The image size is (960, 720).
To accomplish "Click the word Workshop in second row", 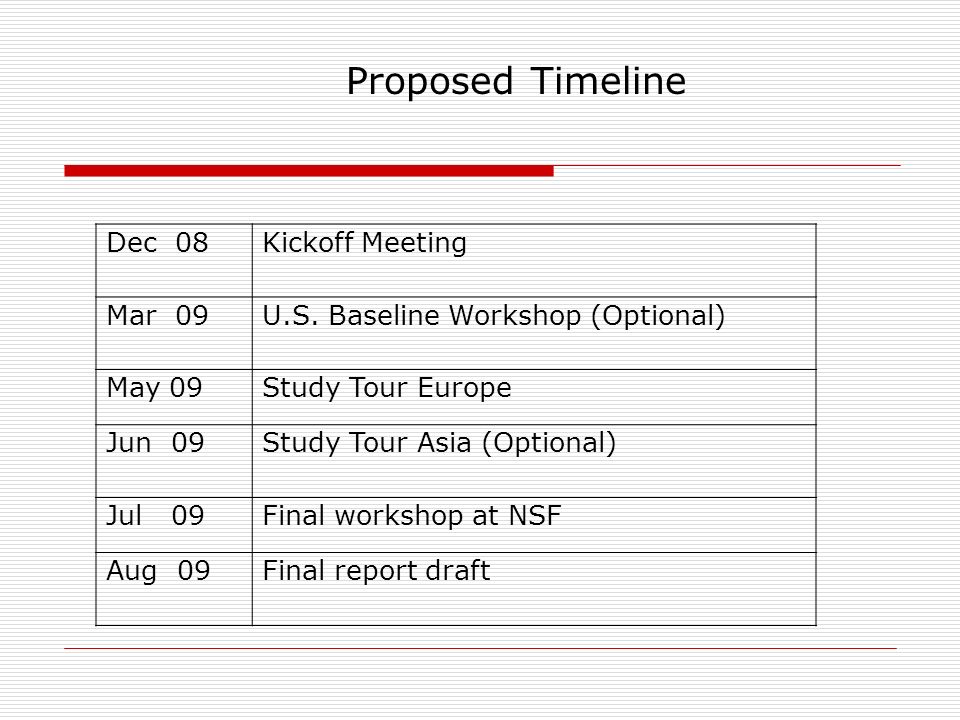I will click(515, 316).
